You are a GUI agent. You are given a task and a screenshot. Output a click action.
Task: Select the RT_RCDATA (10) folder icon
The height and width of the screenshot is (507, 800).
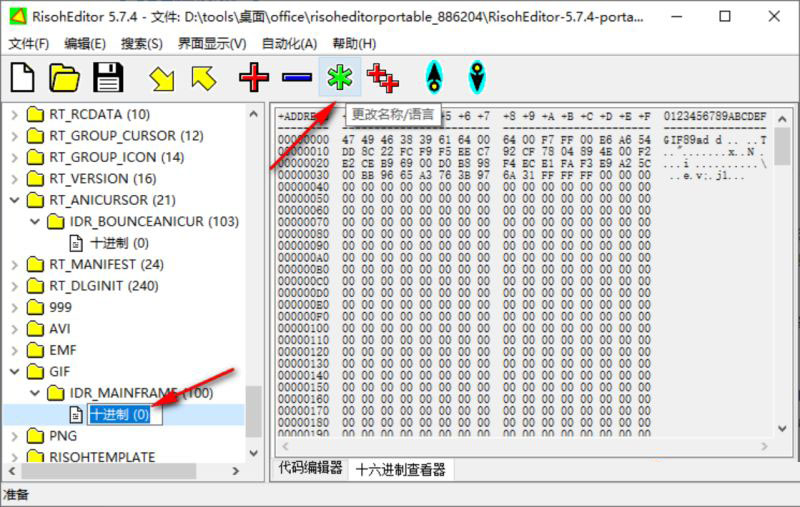click(35, 114)
